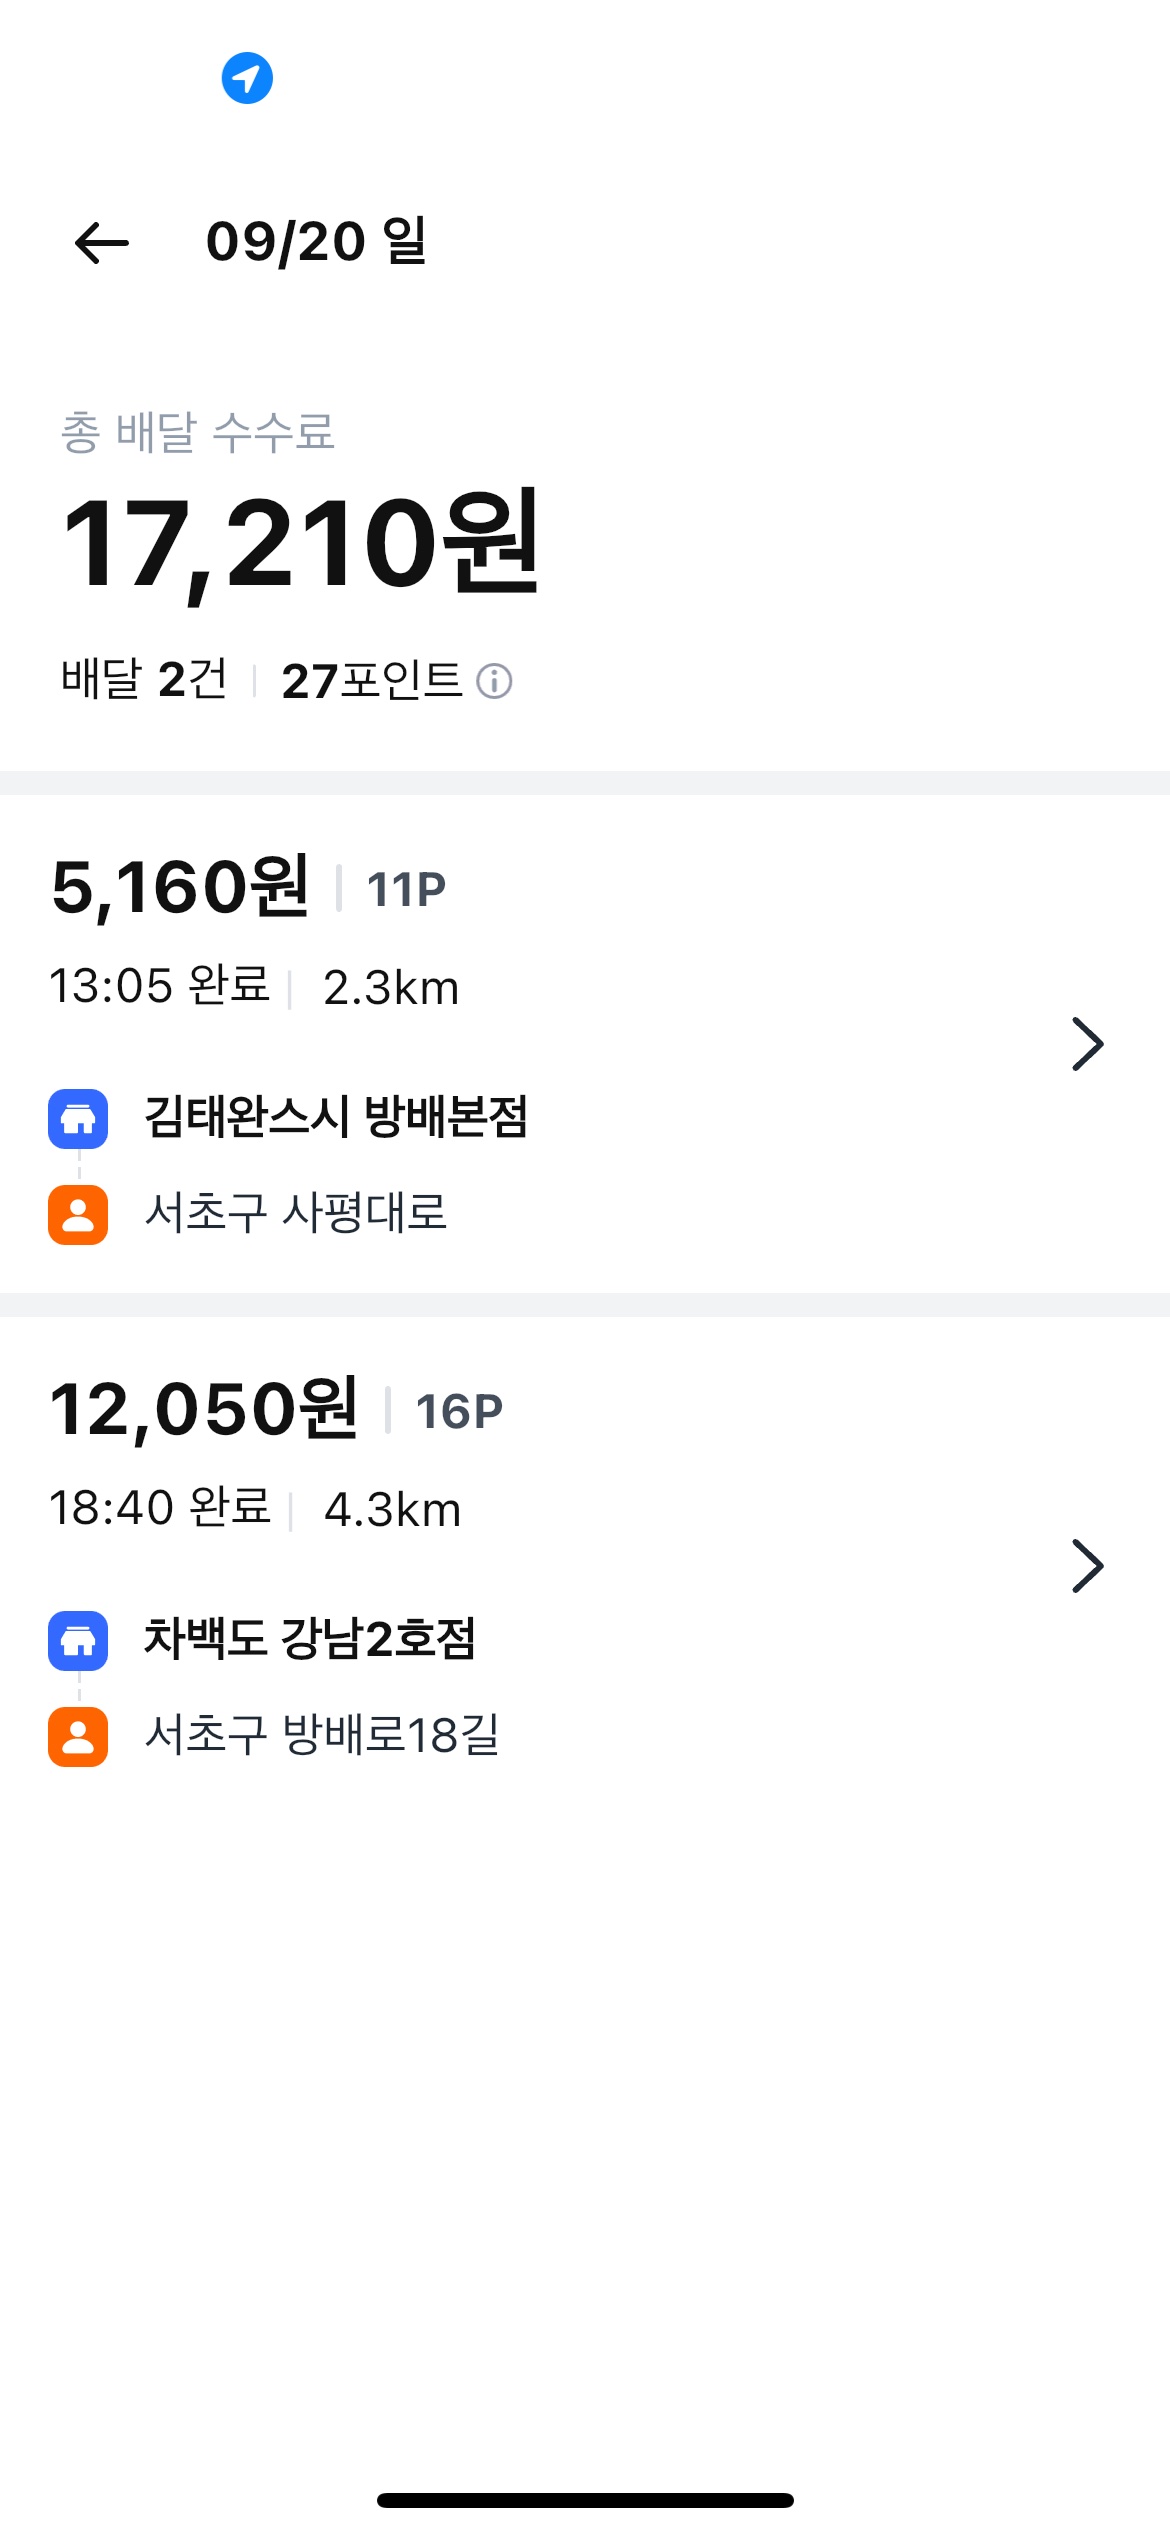The image size is (1170, 2532).
Task: Tap the 16P points label
Action: [x=459, y=1411]
